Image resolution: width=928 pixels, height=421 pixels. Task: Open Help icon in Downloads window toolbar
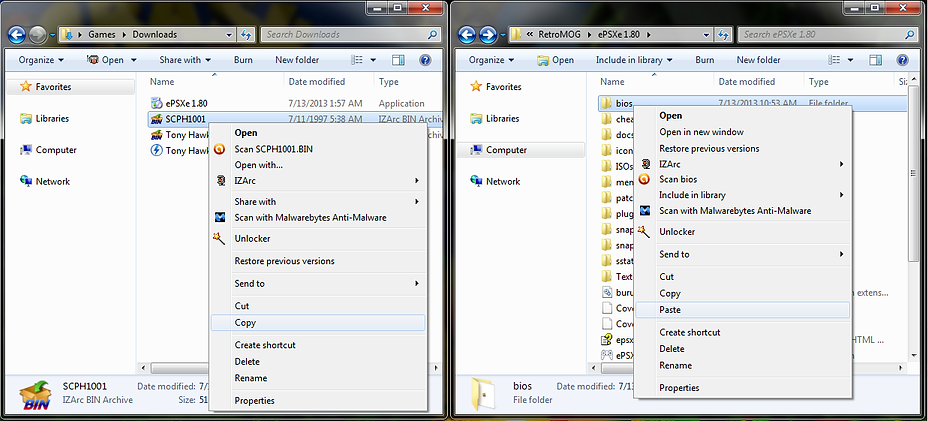coord(424,60)
